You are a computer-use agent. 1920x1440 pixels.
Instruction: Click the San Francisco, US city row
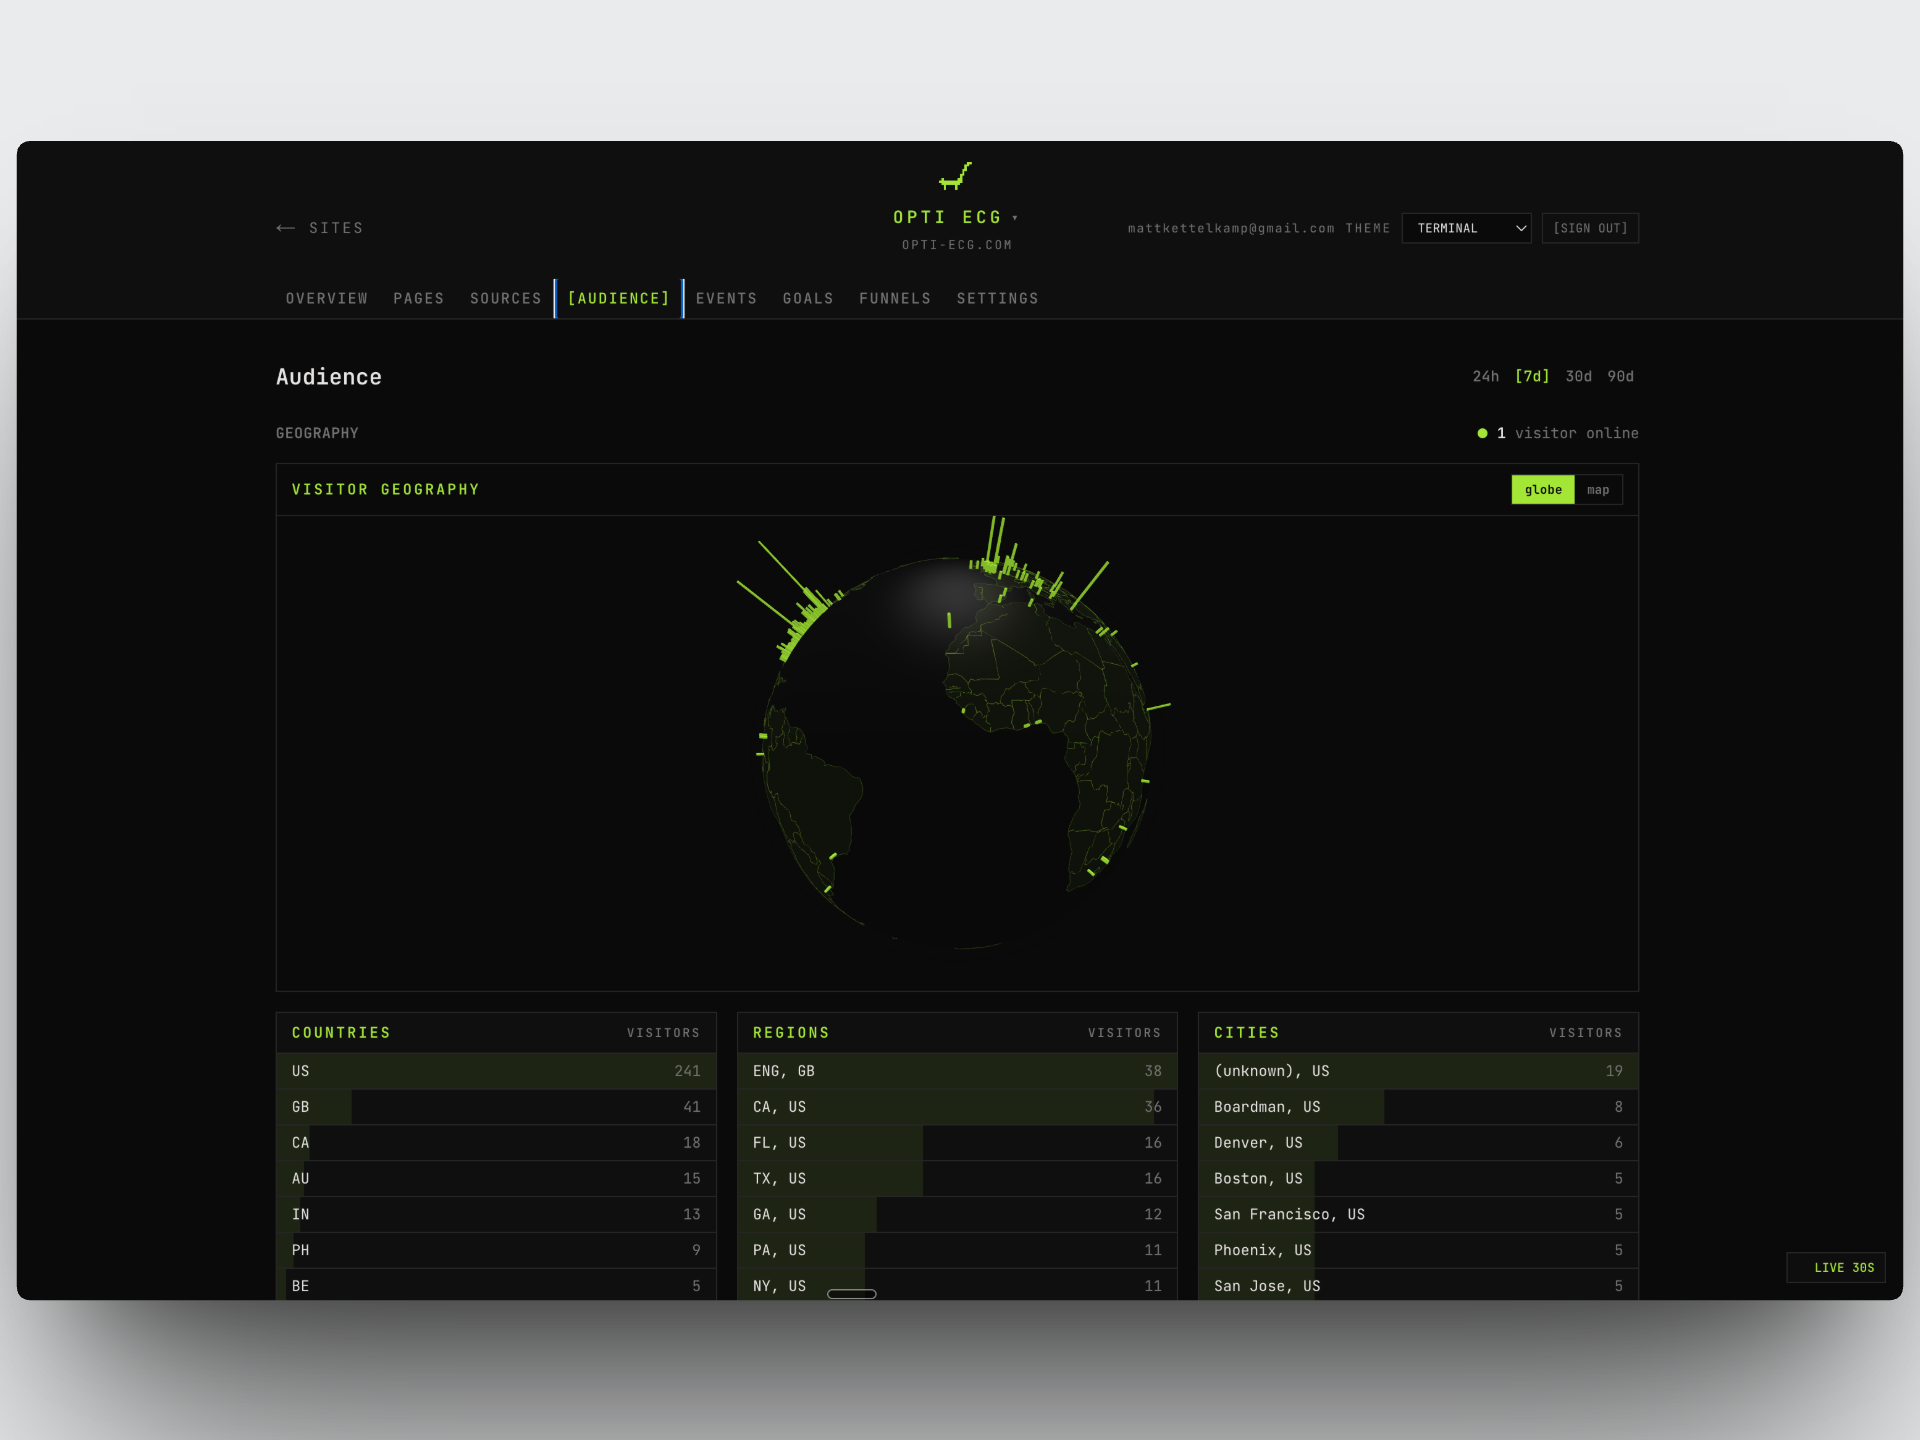click(1418, 1215)
